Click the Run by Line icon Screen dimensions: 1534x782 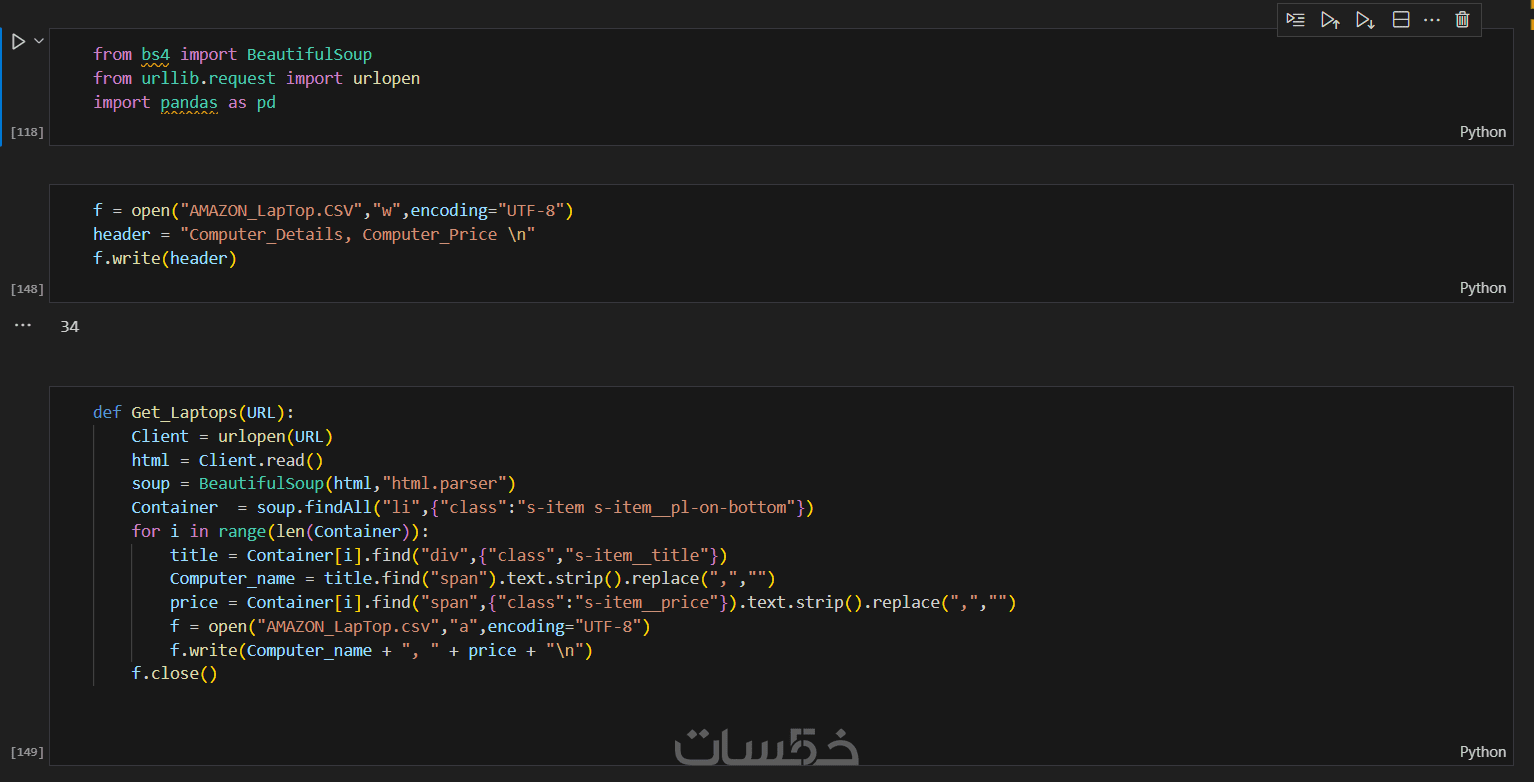(x=1295, y=20)
